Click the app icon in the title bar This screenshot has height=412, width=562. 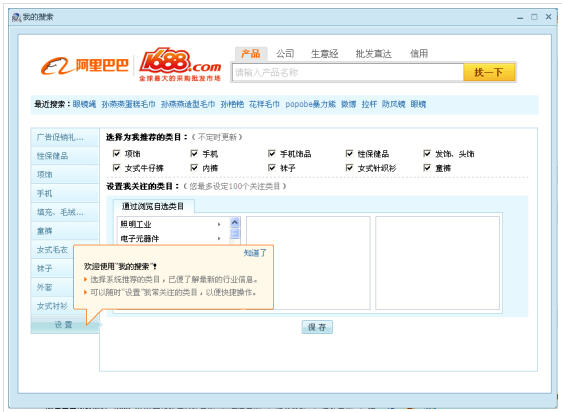tap(16, 17)
